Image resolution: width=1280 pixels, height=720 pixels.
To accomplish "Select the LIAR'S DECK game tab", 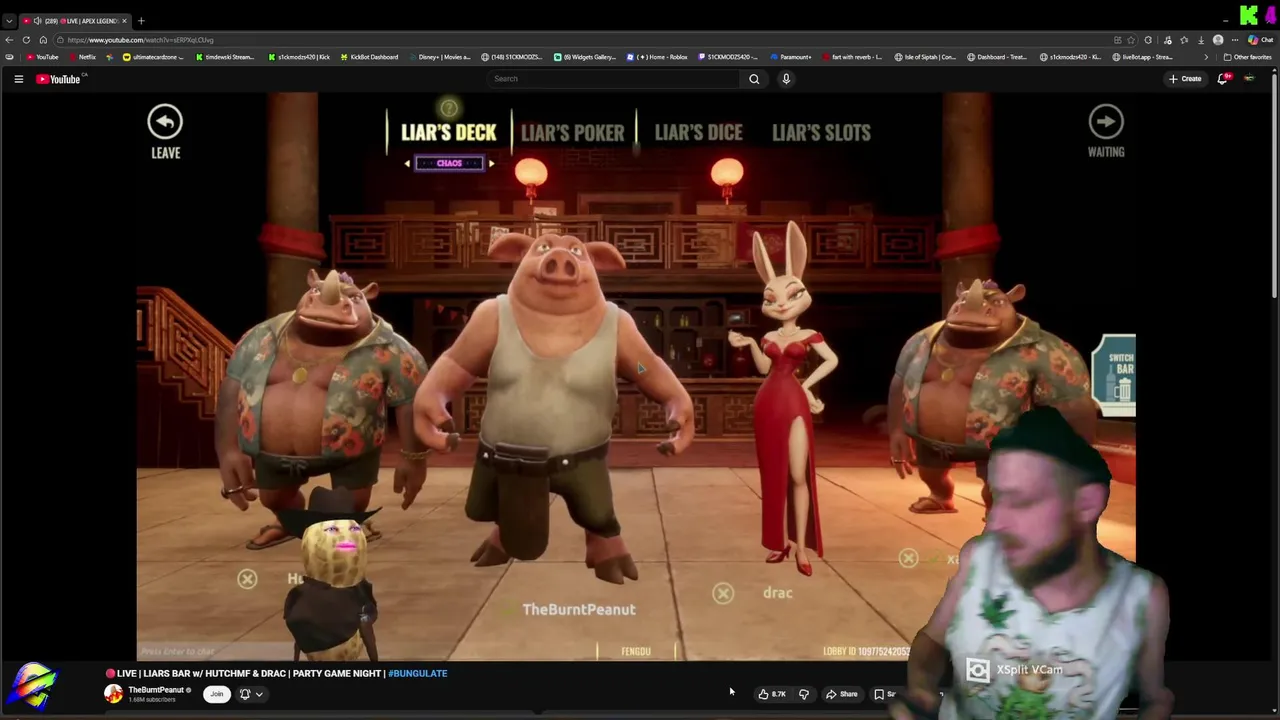I will point(448,132).
